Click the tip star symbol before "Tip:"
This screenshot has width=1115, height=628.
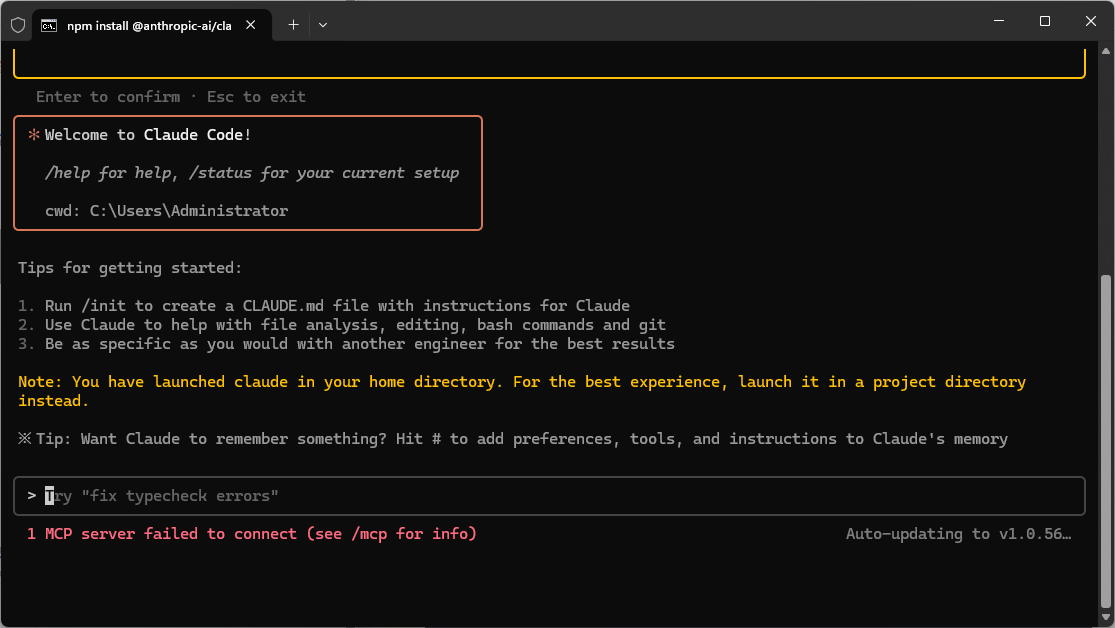[25, 438]
